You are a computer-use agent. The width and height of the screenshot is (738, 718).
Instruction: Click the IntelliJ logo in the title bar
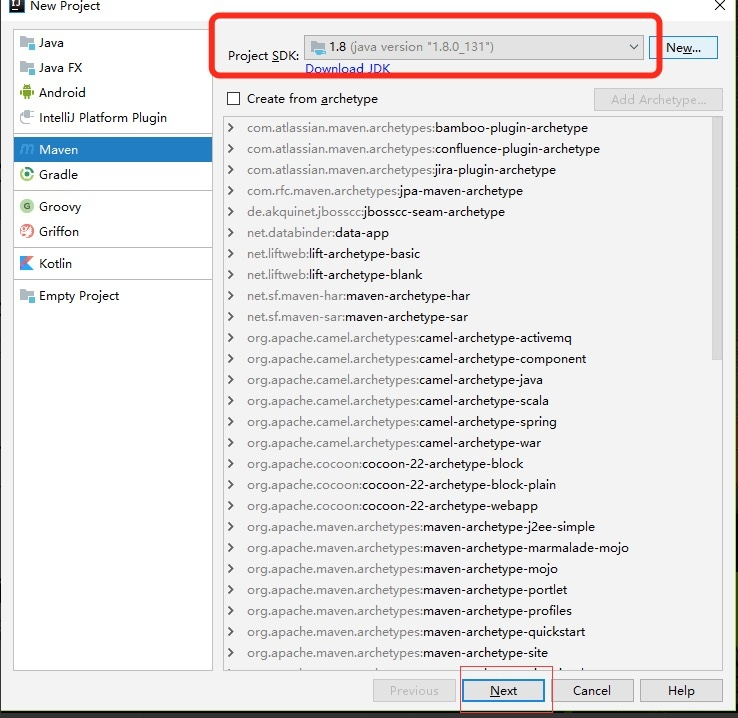click(16, 6)
